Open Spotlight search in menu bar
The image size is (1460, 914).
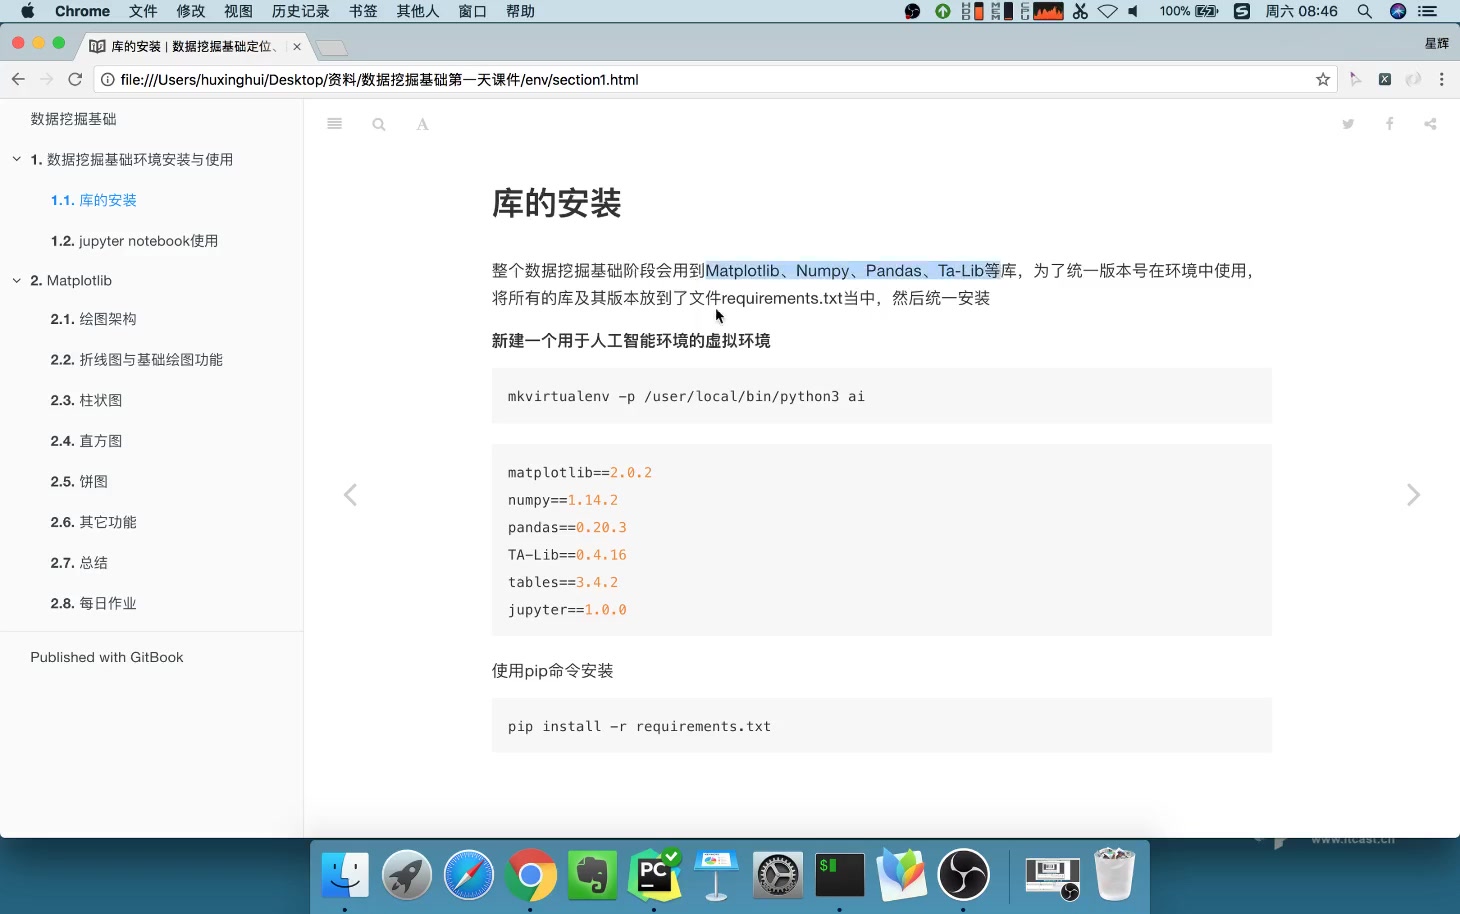coord(1364,11)
